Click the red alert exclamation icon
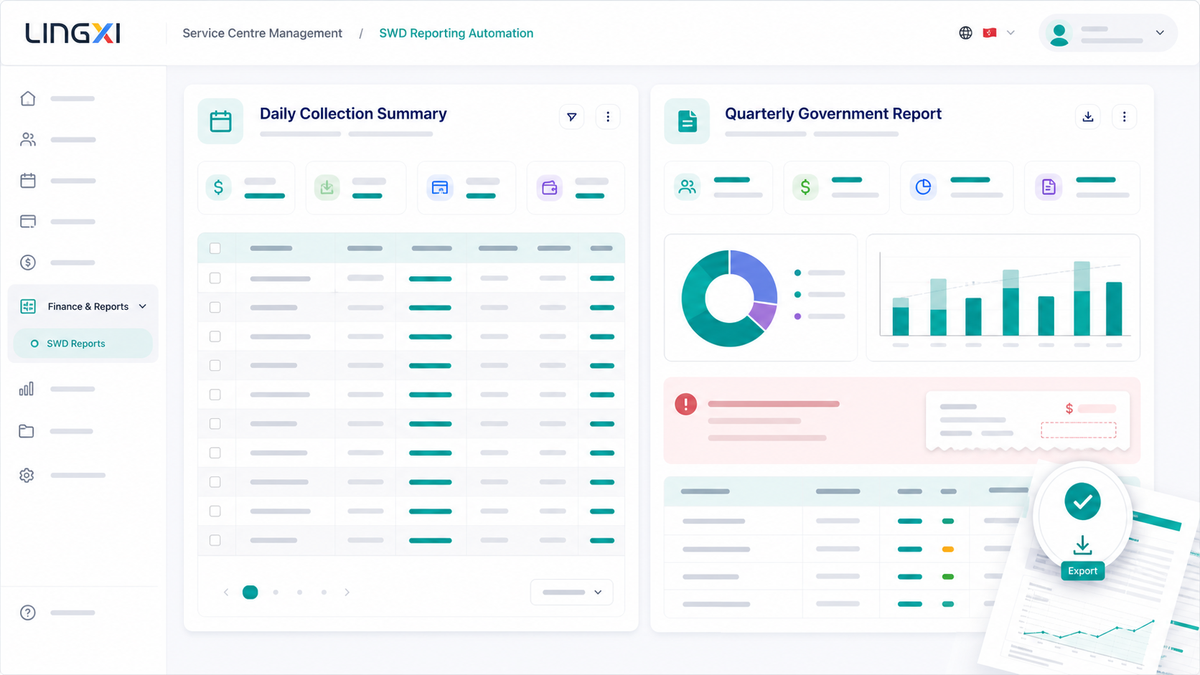Viewport: 1200px width, 675px height. click(686, 404)
